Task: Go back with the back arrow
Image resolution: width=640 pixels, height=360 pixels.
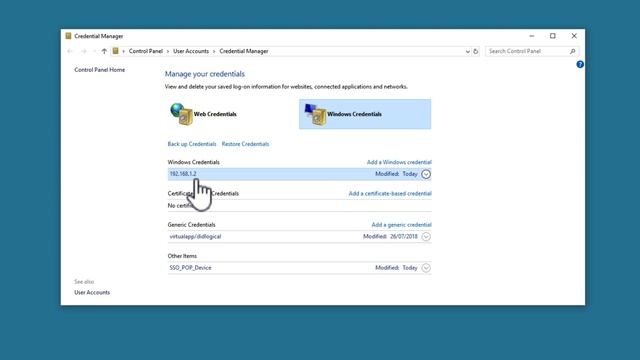Action: (70, 51)
